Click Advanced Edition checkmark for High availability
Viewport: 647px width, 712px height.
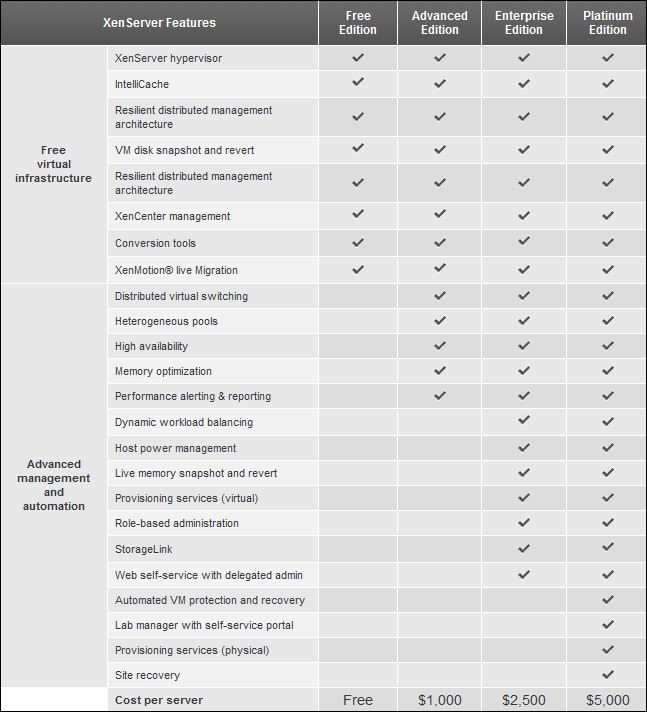click(x=439, y=346)
